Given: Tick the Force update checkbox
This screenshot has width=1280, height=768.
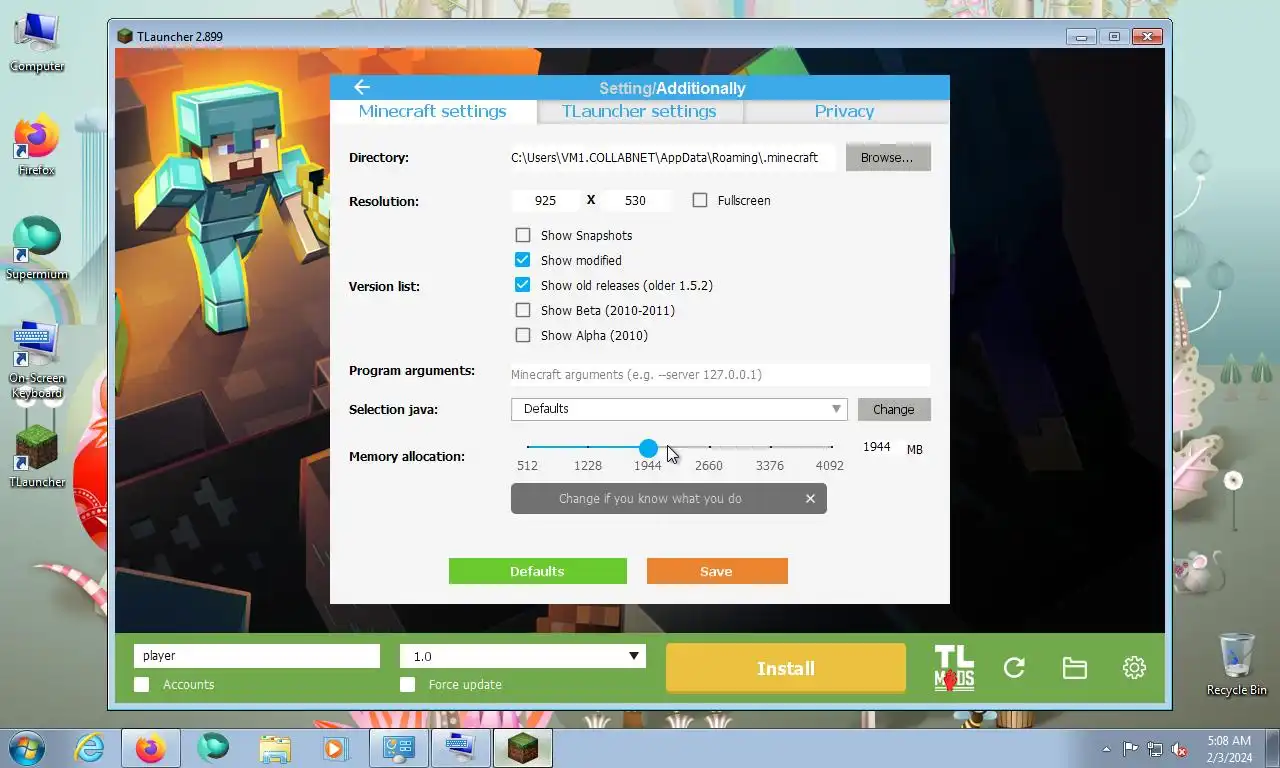Looking at the screenshot, I should click(407, 684).
